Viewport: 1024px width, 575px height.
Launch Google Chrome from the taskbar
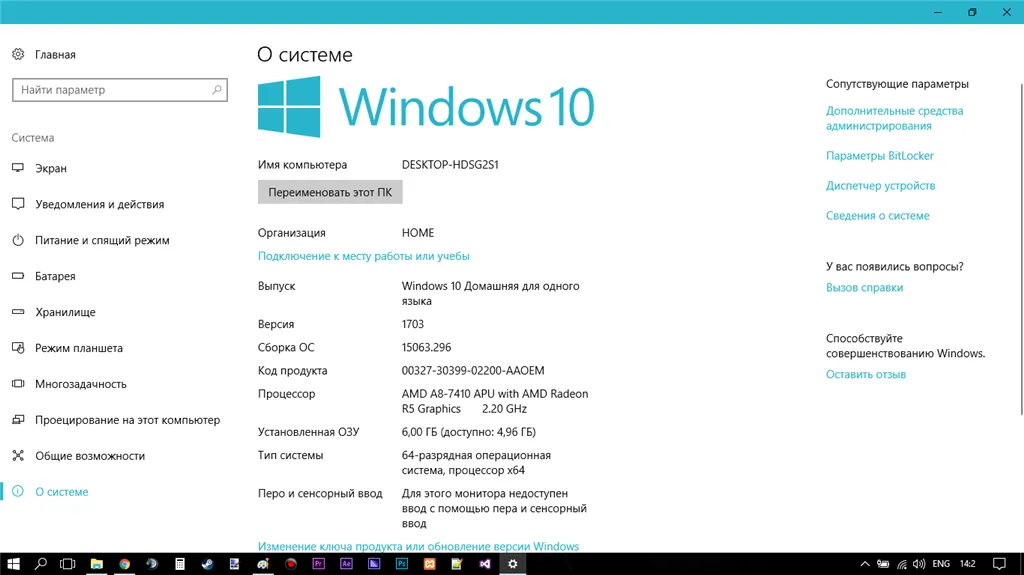tap(124, 564)
